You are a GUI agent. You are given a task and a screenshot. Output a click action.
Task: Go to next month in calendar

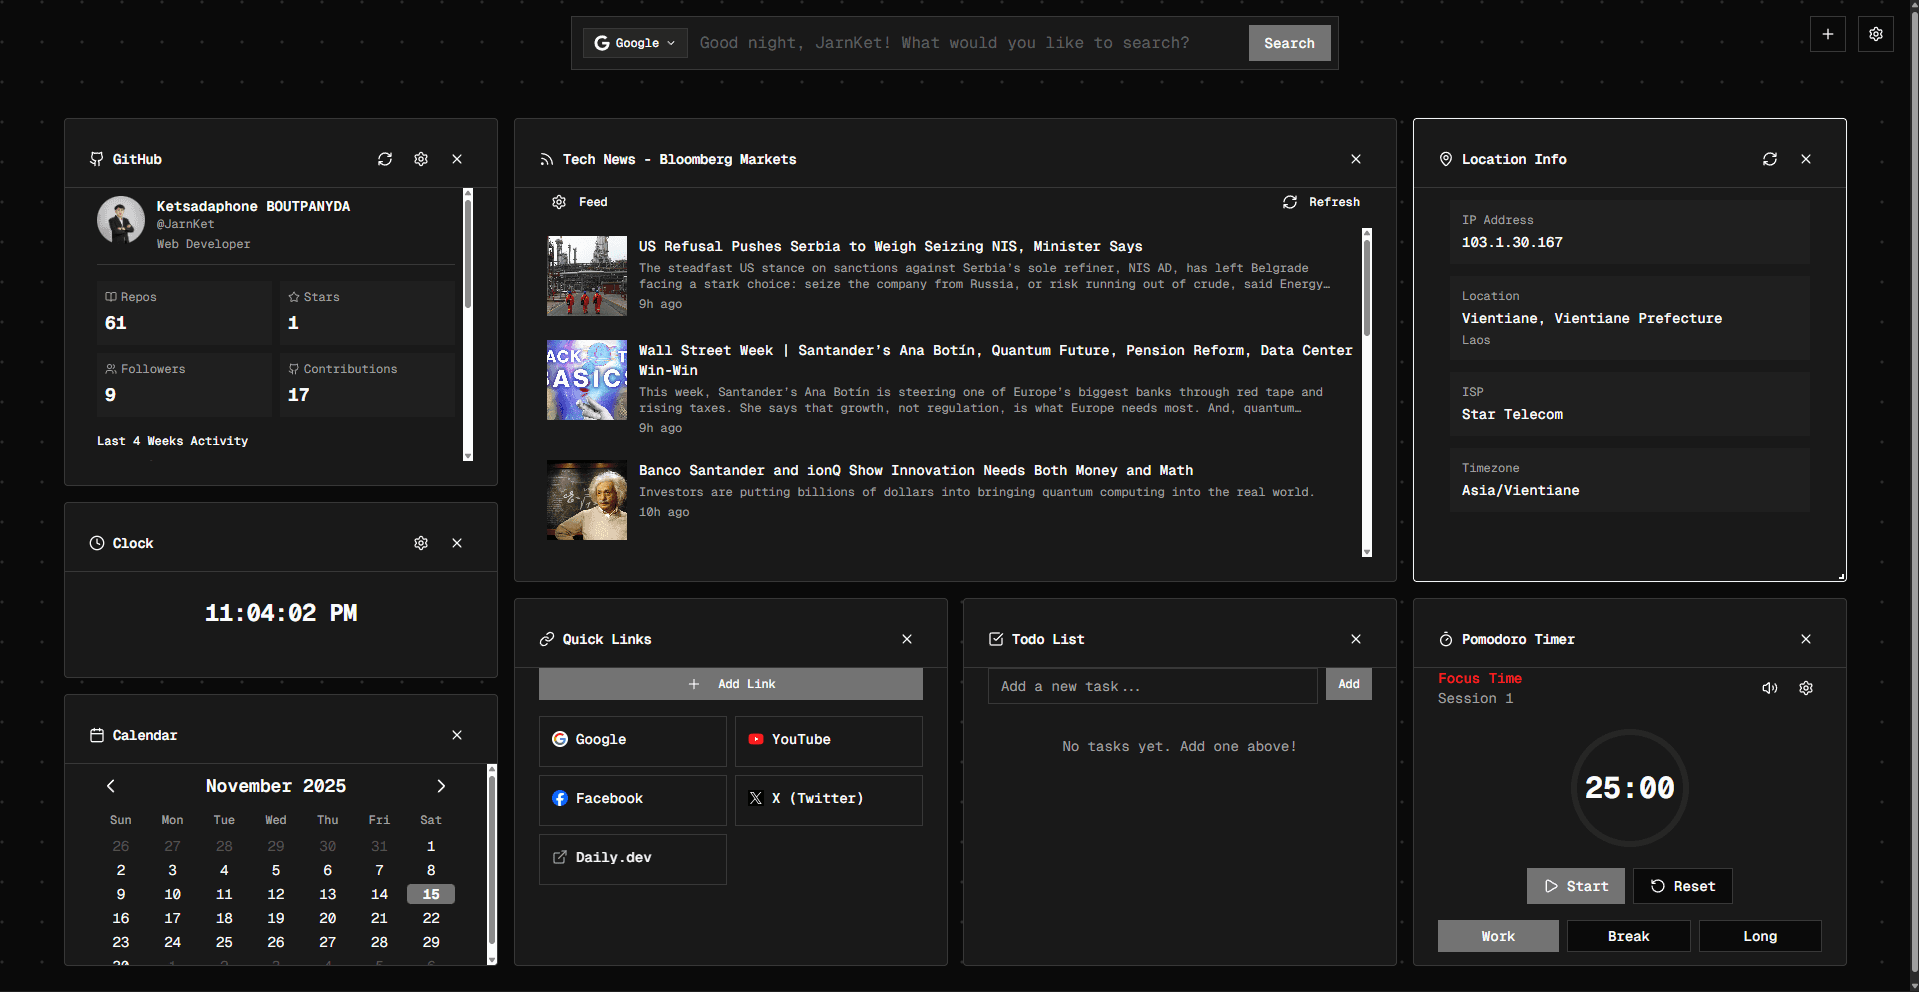point(441,786)
